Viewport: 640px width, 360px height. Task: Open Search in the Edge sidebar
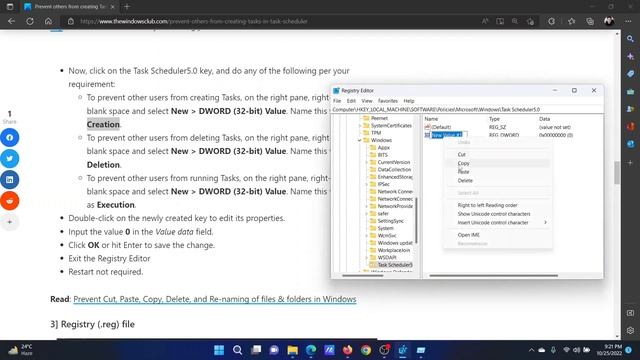point(631,39)
